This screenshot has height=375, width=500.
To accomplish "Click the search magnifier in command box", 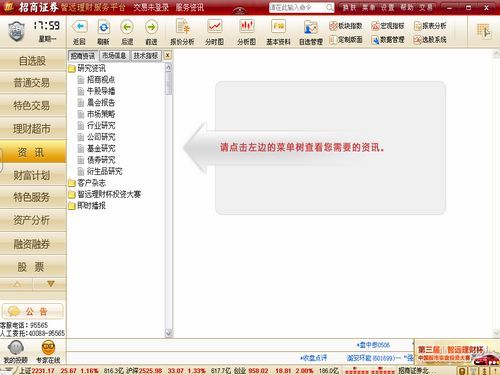I will point(329,7).
